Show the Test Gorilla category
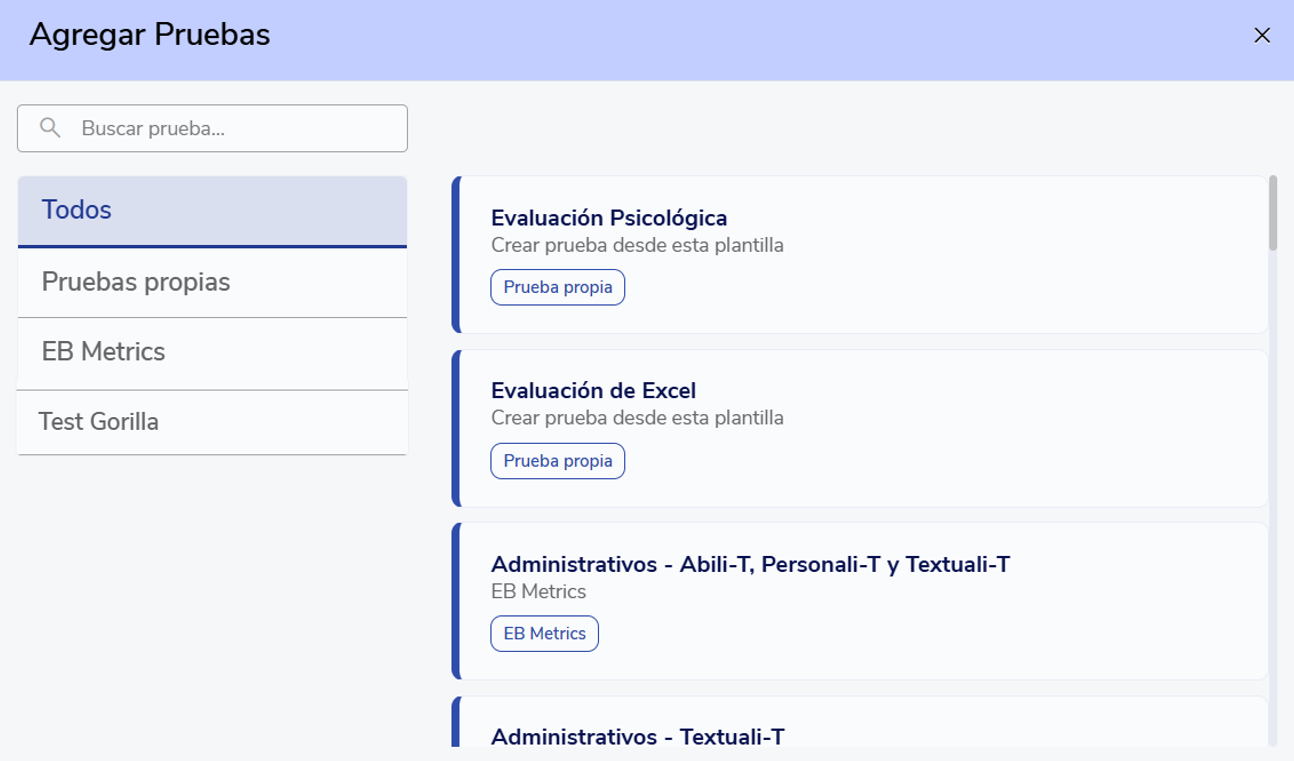The height and width of the screenshot is (761, 1294). pyautogui.click(x=212, y=422)
